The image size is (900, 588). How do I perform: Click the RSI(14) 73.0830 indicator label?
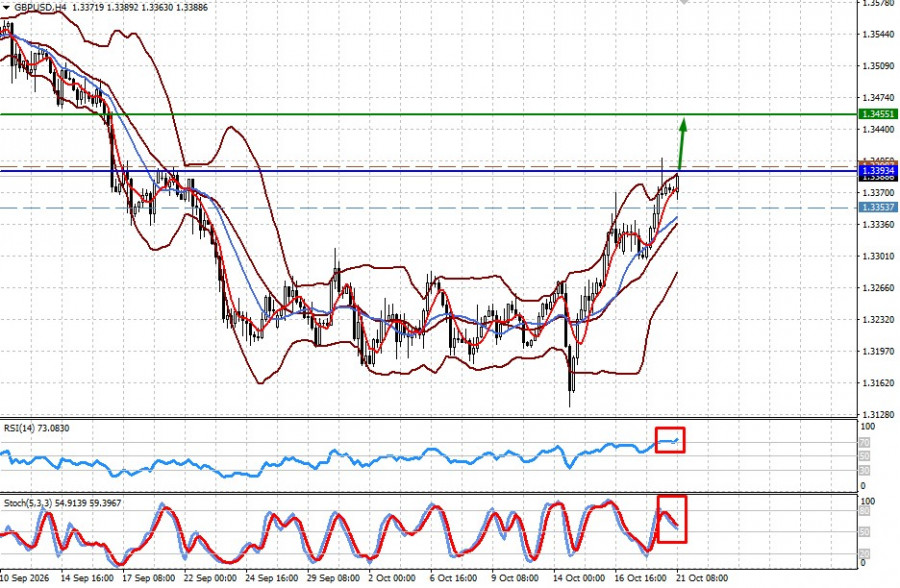tap(37, 428)
